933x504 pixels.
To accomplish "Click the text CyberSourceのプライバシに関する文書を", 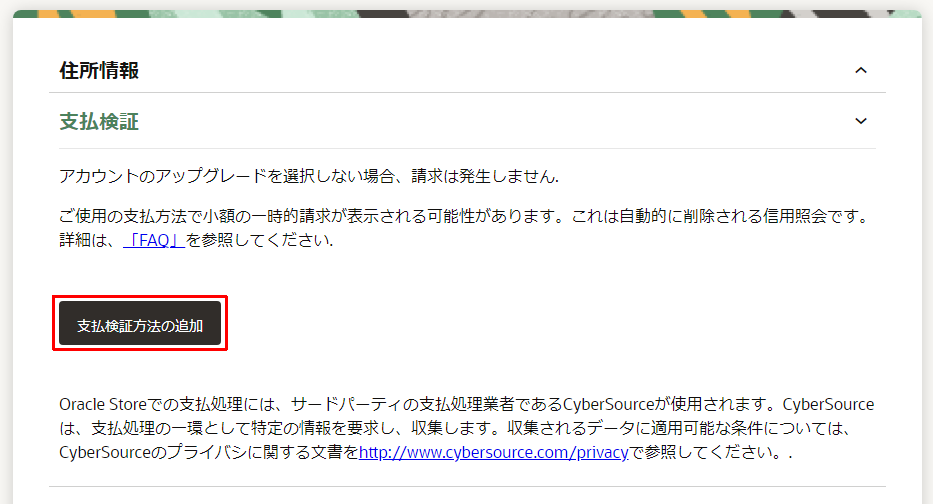I will (x=209, y=452).
